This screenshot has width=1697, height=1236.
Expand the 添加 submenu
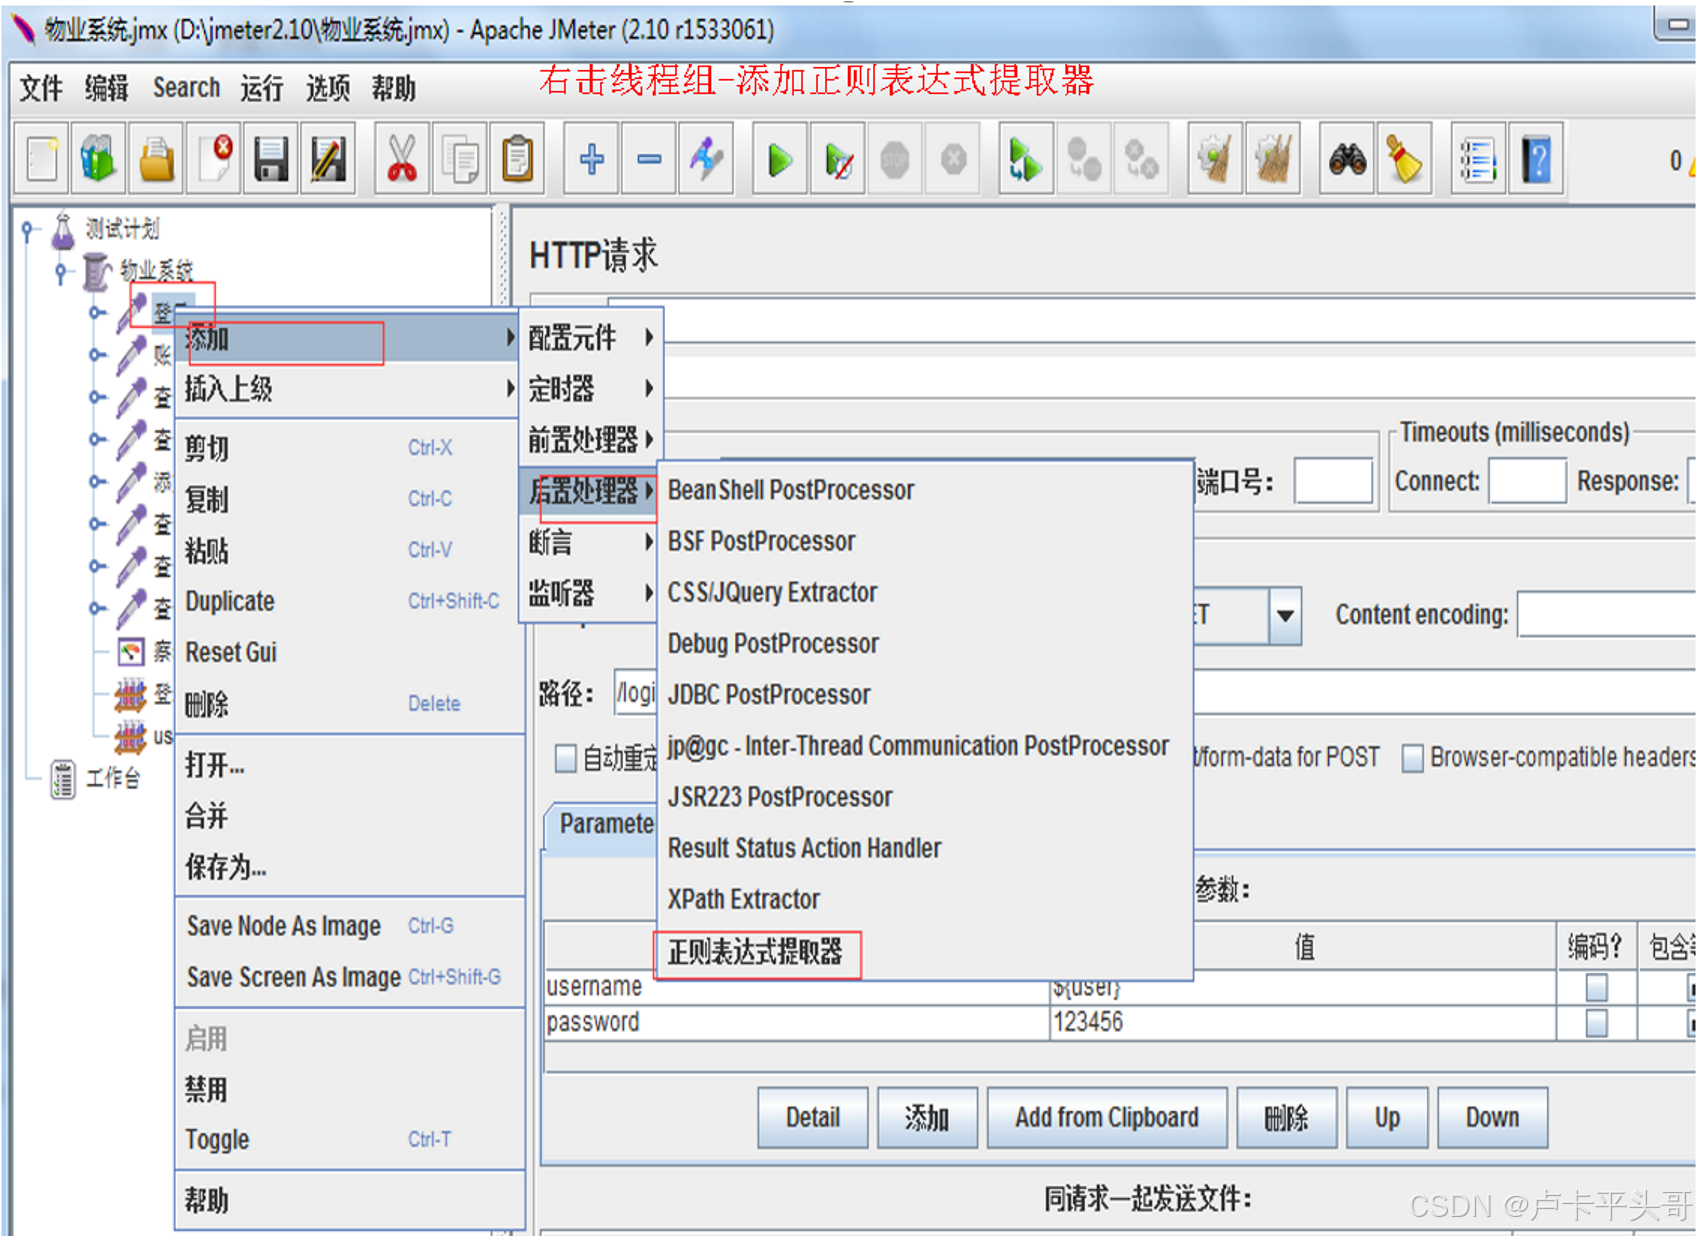[349, 338]
